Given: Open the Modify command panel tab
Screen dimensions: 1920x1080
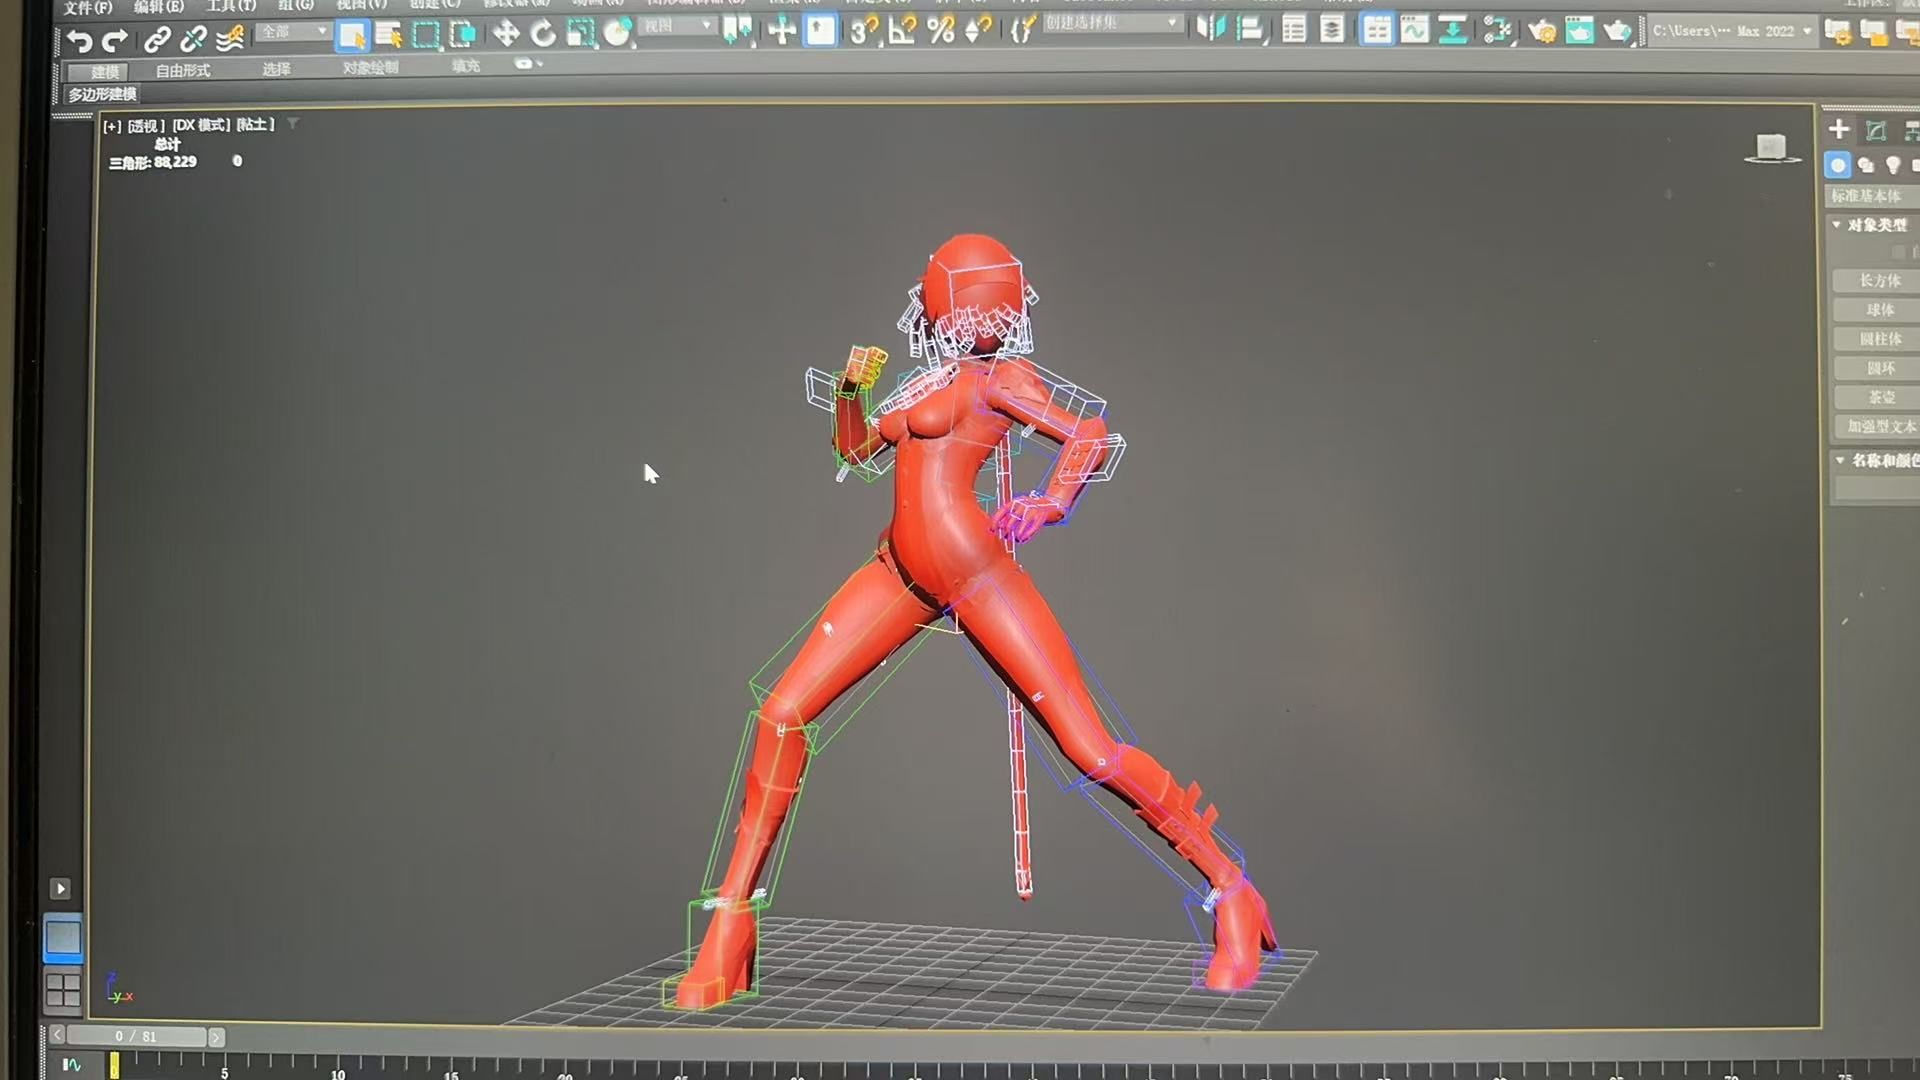Looking at the screenshot, I should (1876, 130).
